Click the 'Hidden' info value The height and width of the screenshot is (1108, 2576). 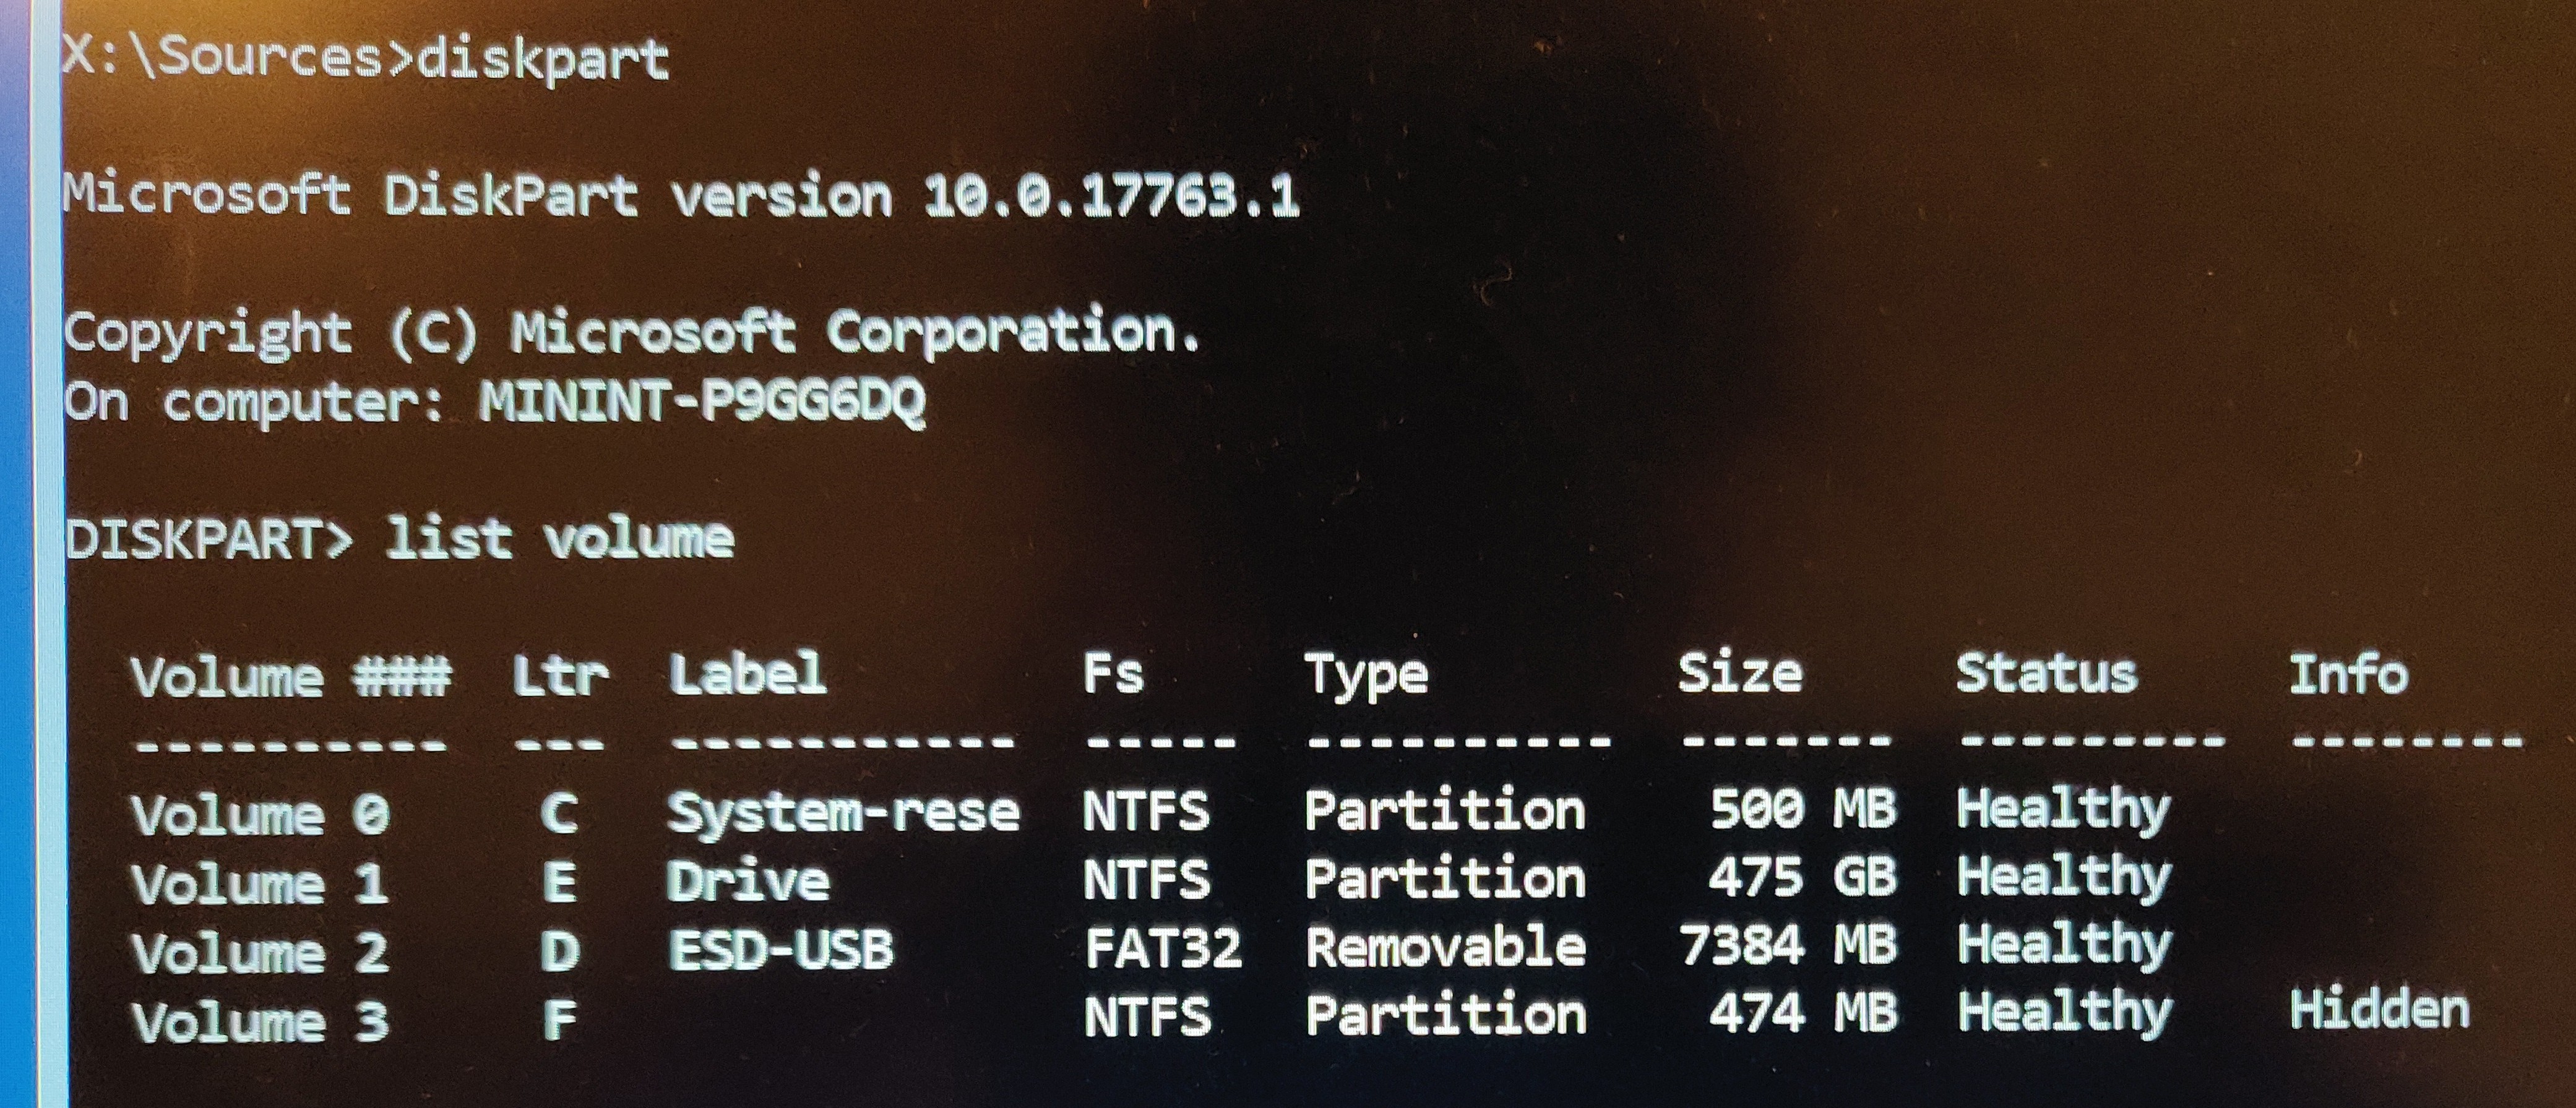click(x=2380, y=1010)
